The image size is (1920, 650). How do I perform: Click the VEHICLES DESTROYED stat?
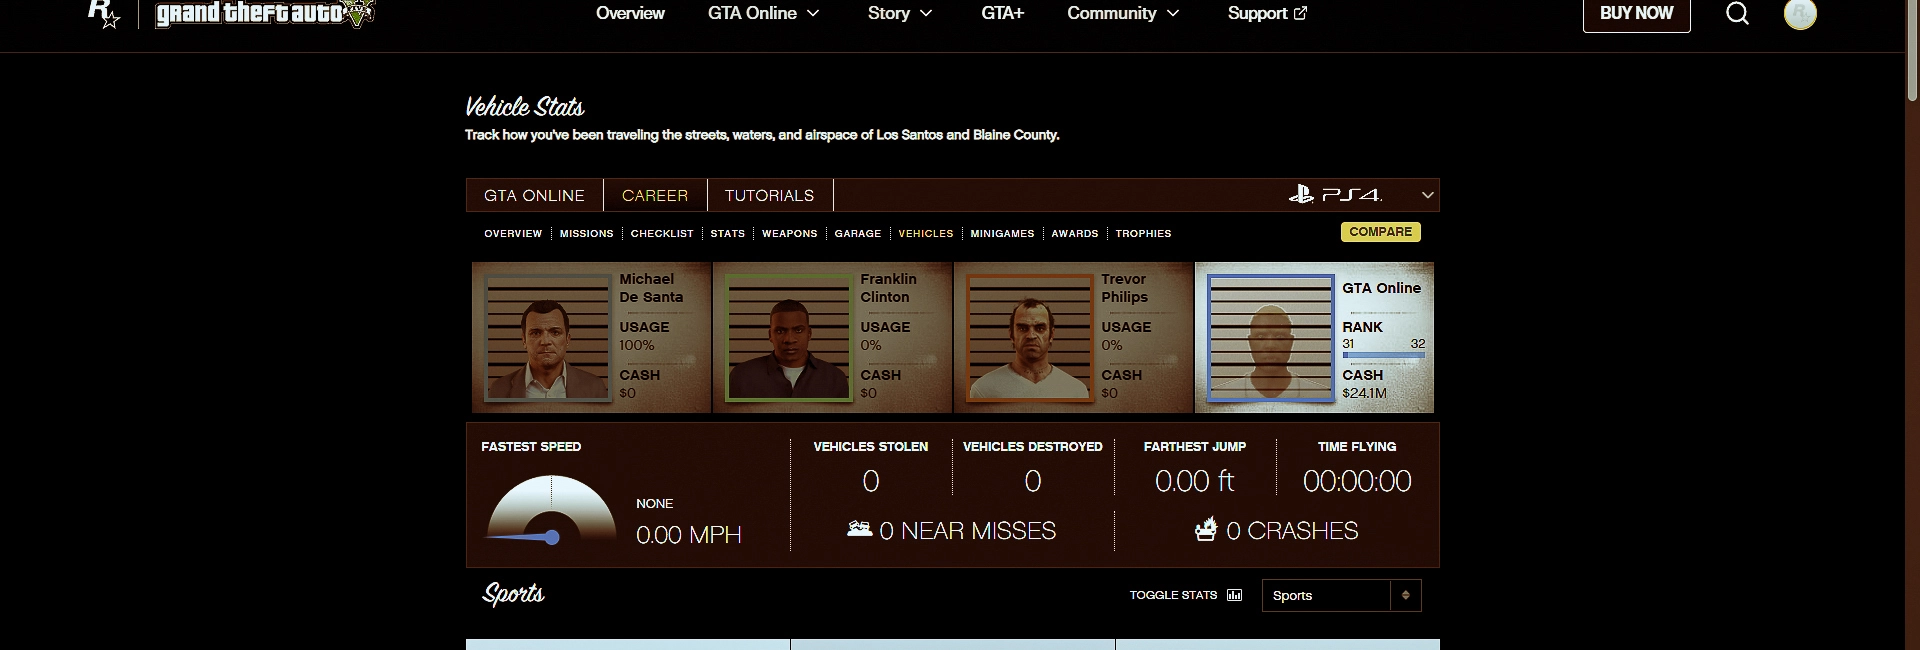coord(1033,468)
